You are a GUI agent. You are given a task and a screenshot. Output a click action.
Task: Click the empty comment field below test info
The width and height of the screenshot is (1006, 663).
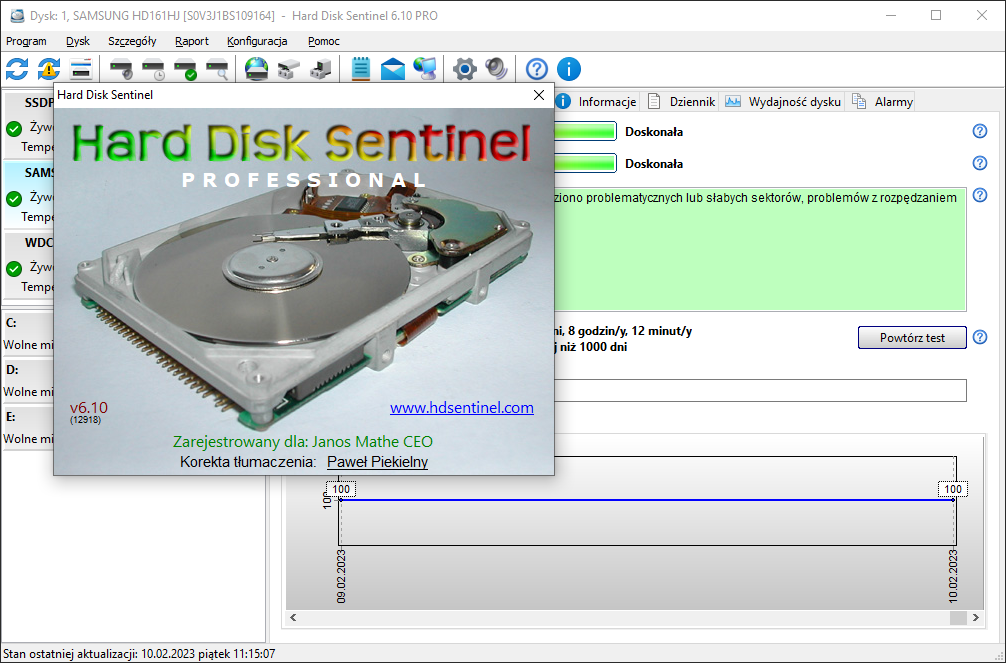tap(760, 390)
